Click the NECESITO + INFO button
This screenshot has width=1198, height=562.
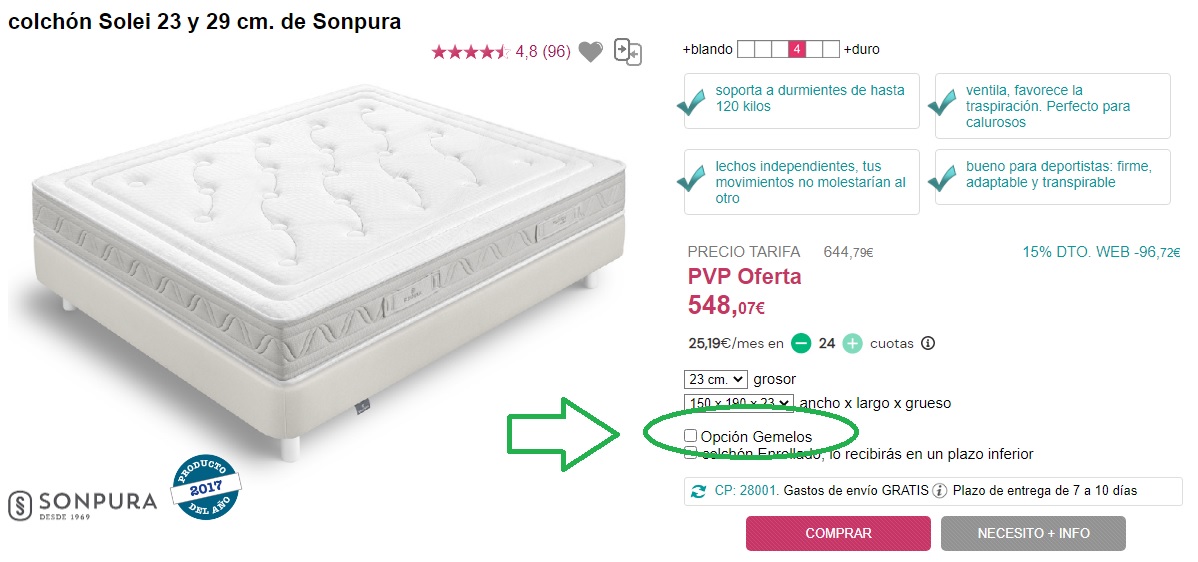click(1033, 533)
